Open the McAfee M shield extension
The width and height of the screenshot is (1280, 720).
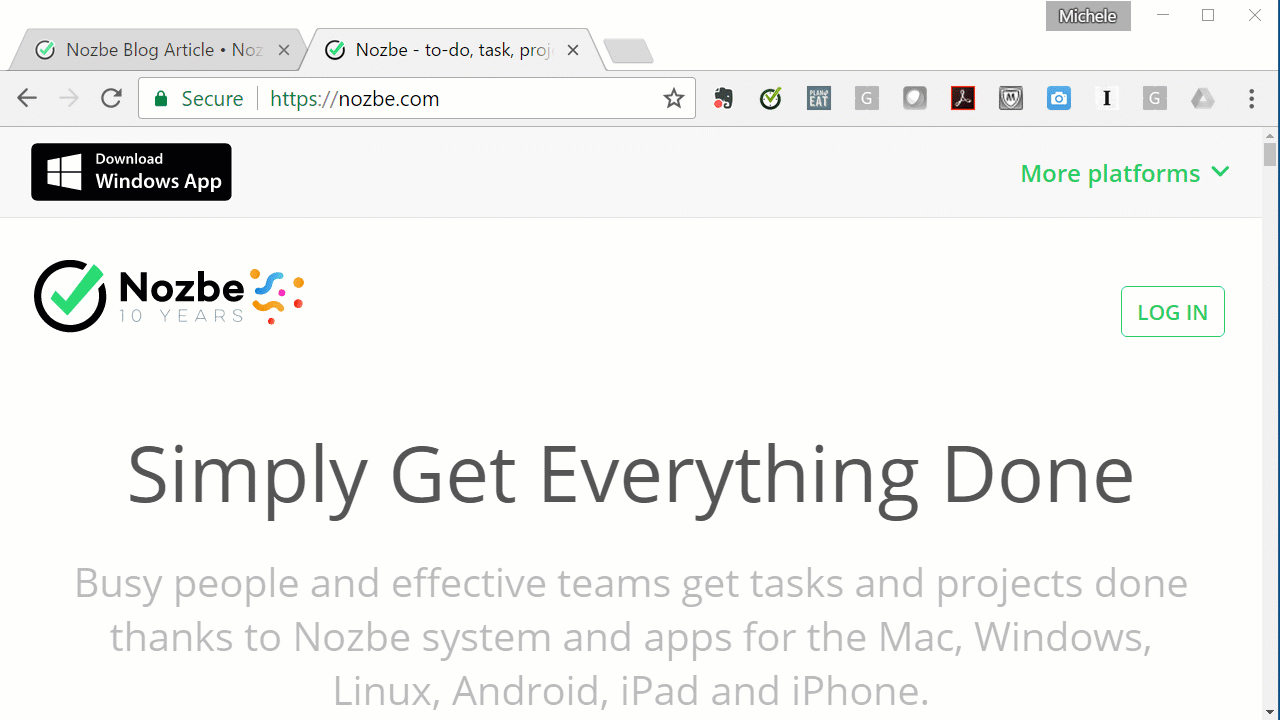point(1011,98)
